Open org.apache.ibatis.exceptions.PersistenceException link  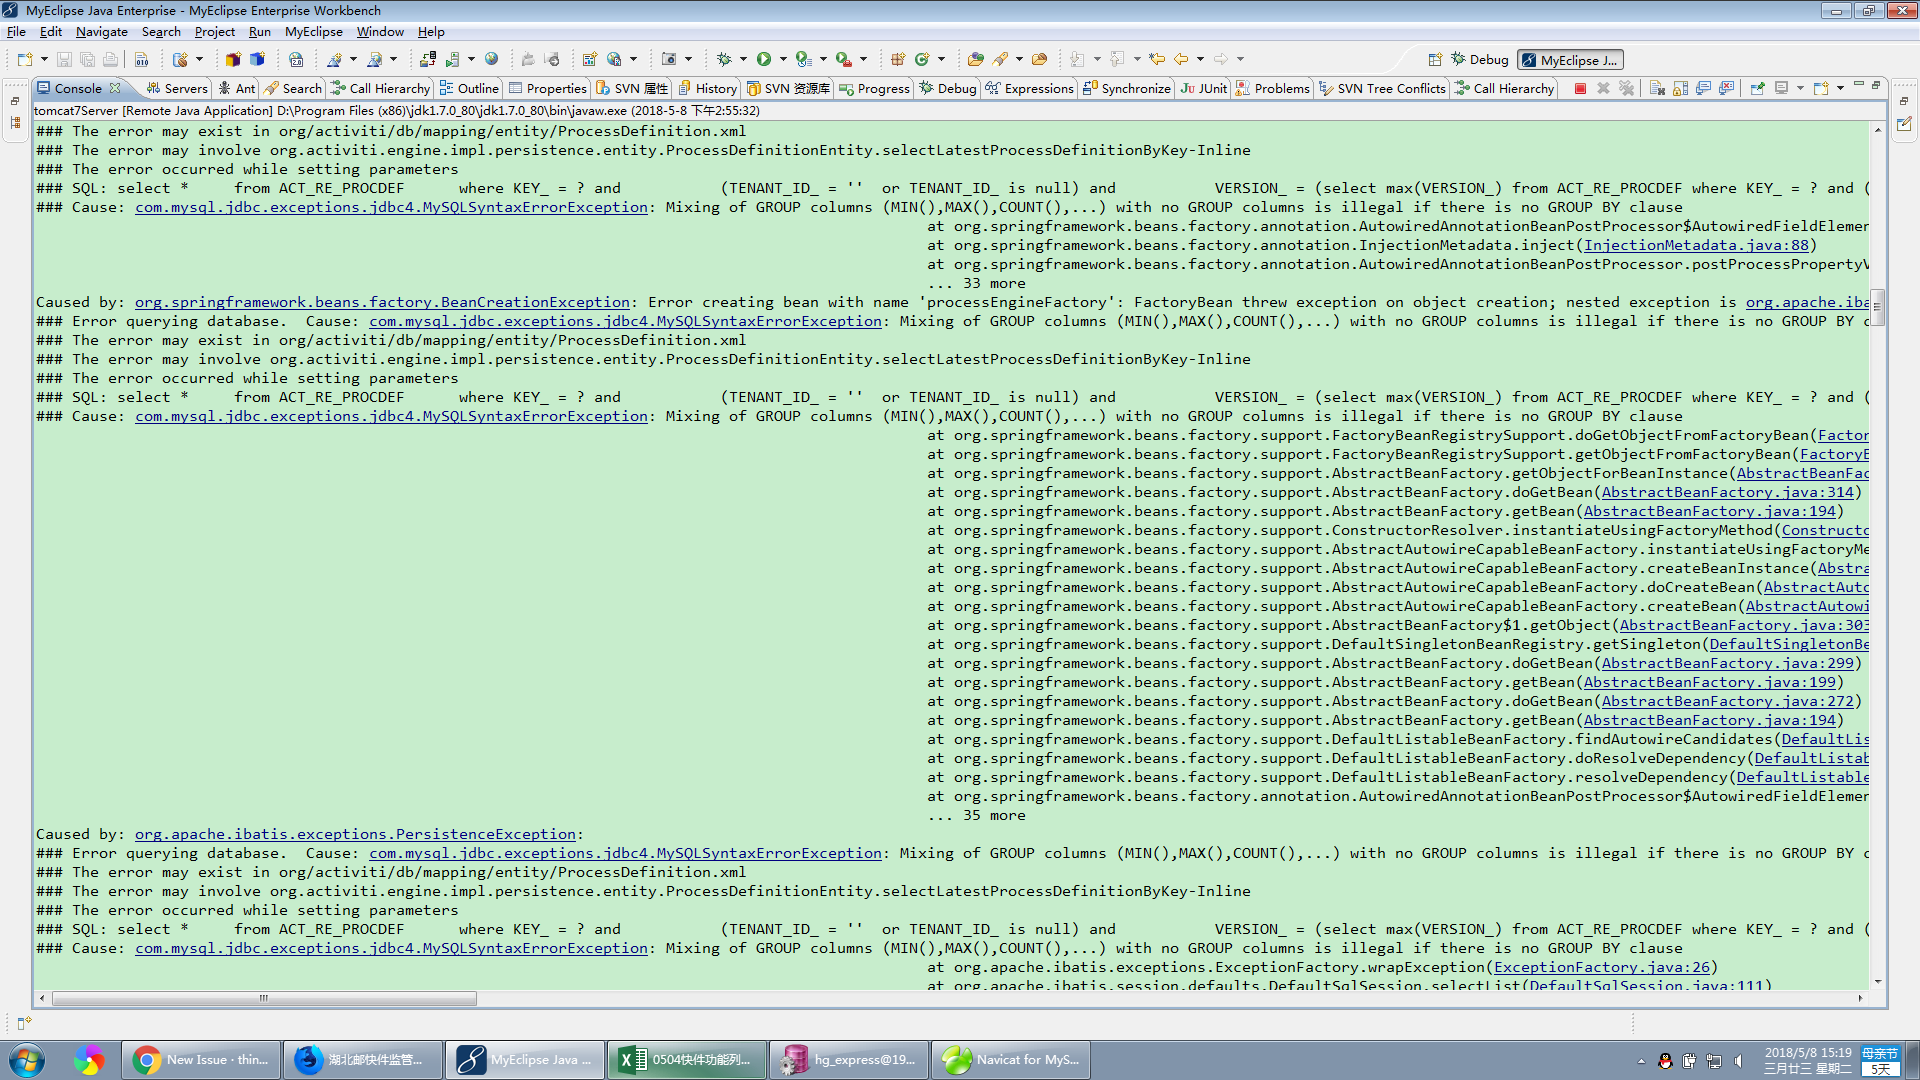(x=356, y=834)
